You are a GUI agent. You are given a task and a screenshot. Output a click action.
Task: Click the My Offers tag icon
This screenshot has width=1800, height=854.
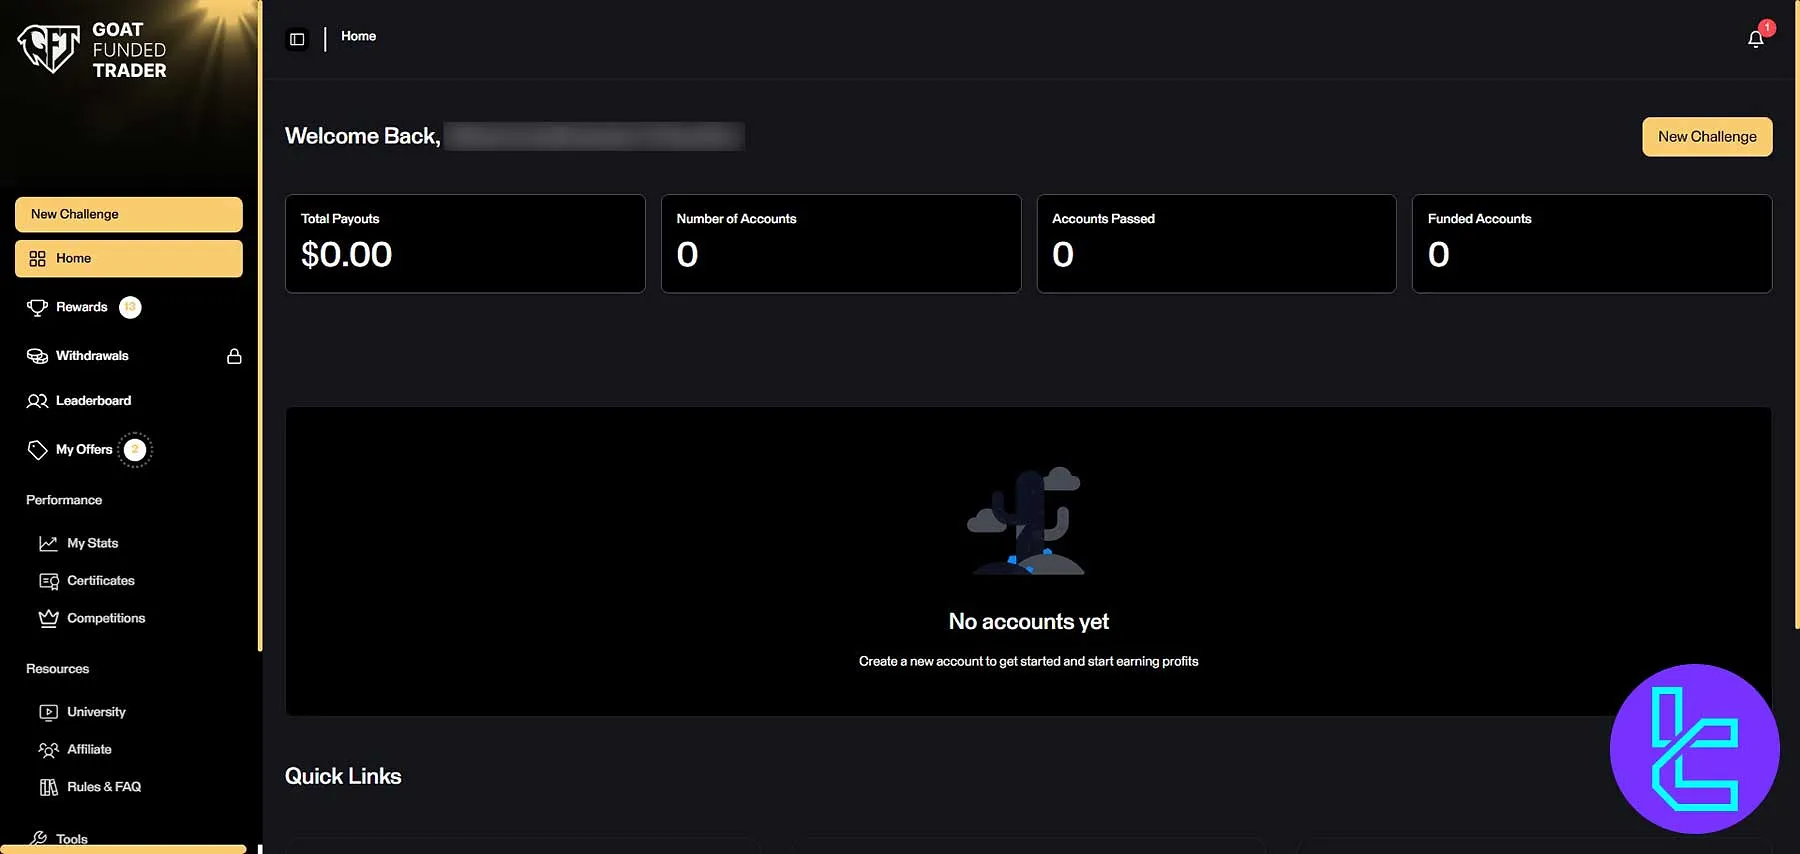pos(37,450)
